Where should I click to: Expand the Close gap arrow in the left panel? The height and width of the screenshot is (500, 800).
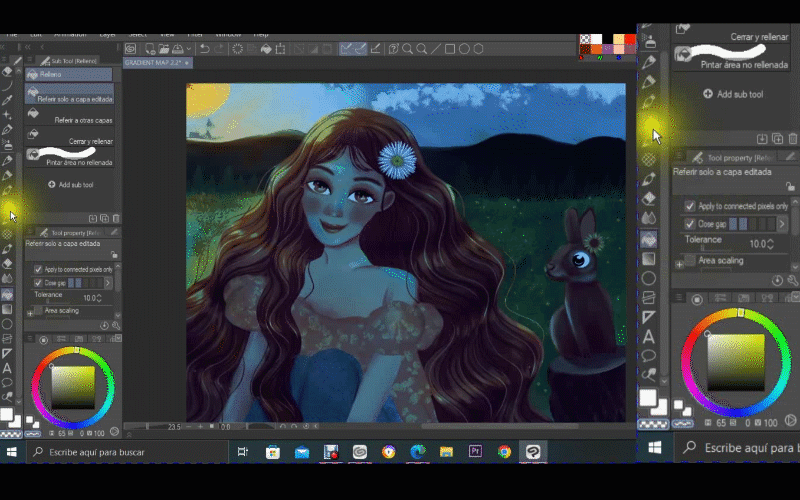click(108, 283)
